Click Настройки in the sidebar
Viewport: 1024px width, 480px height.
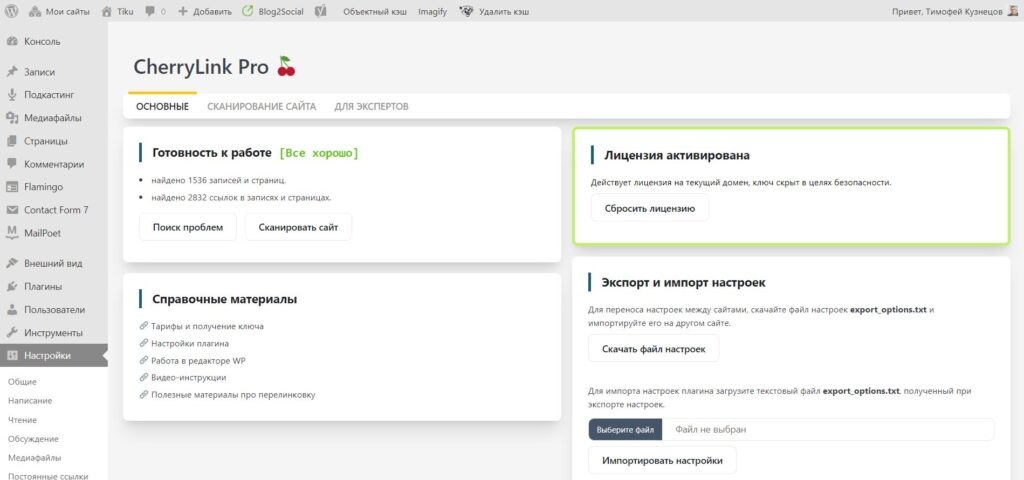54,355
